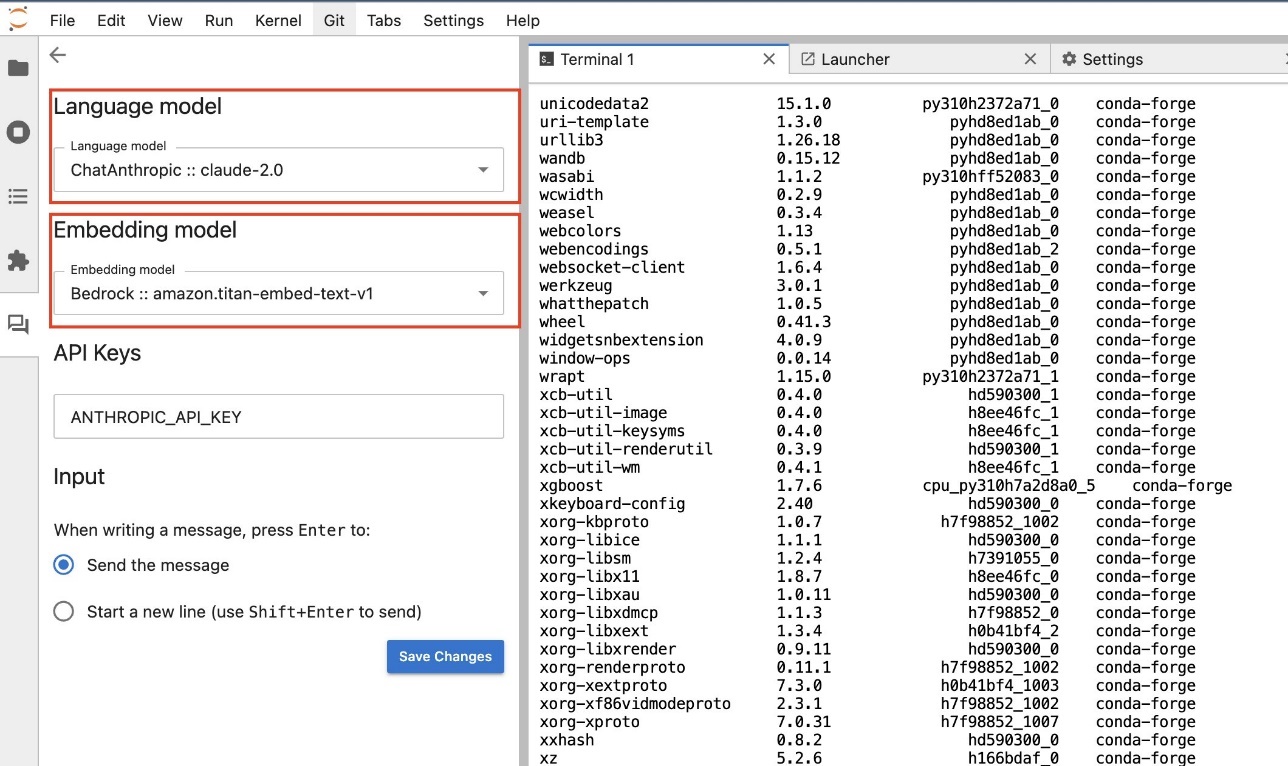1288x766 pixels.
Task: Click the 'unicodedata2' package name in terminal
Action: [x=594, y=104]
